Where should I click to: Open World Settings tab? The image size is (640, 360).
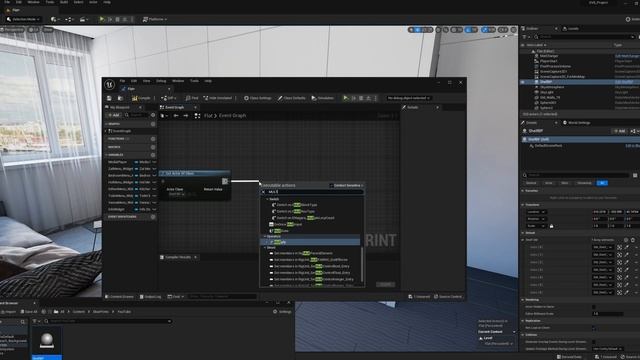point(576,123)
